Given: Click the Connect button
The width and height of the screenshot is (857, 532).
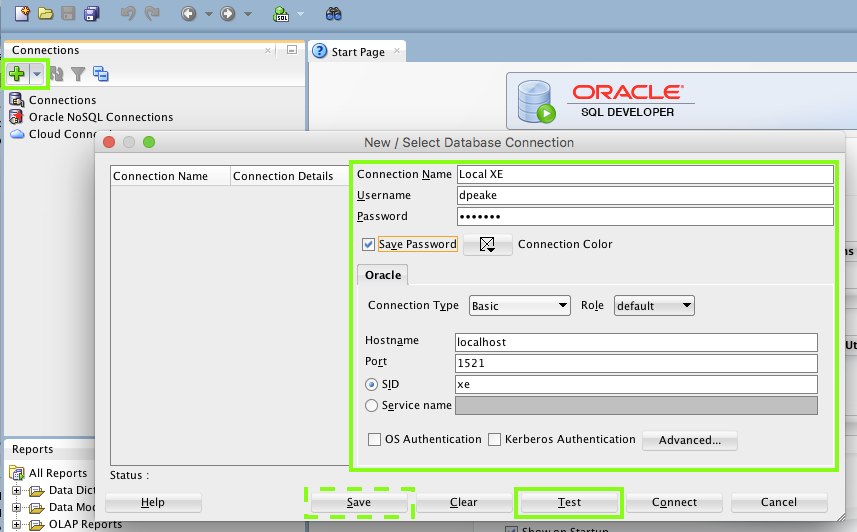Looking at the screenshot, I should [x=674, y=502].
